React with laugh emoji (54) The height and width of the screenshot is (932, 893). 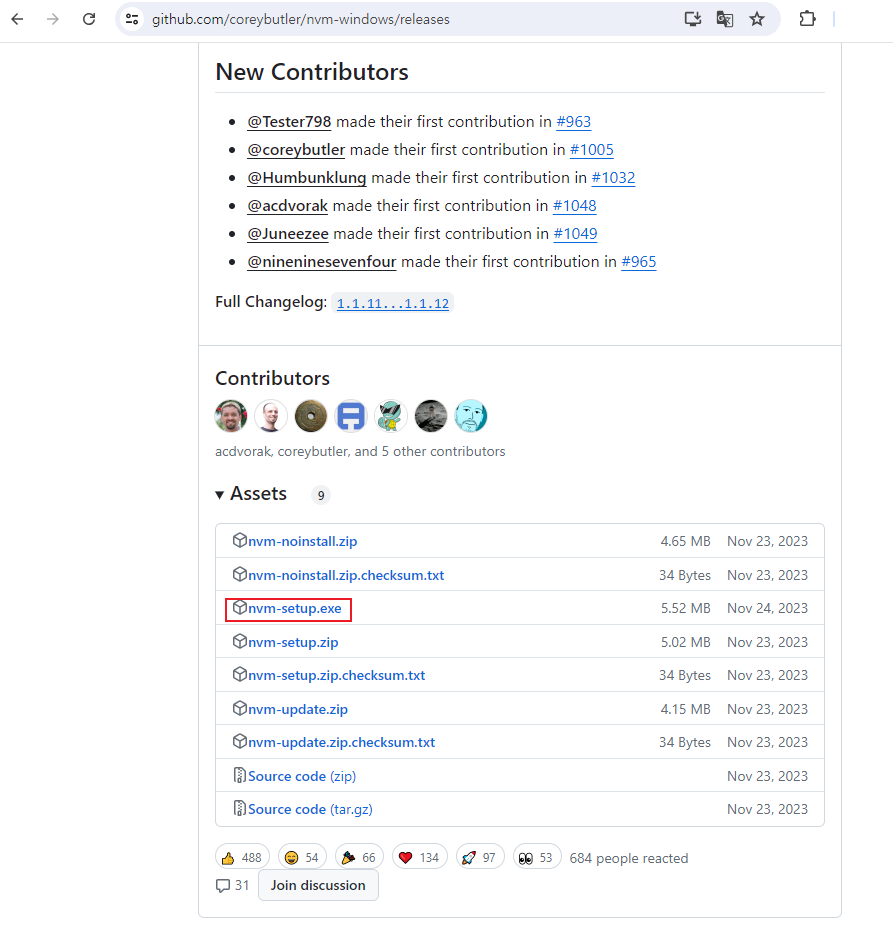pyautogui.click(x=302, y=858)
